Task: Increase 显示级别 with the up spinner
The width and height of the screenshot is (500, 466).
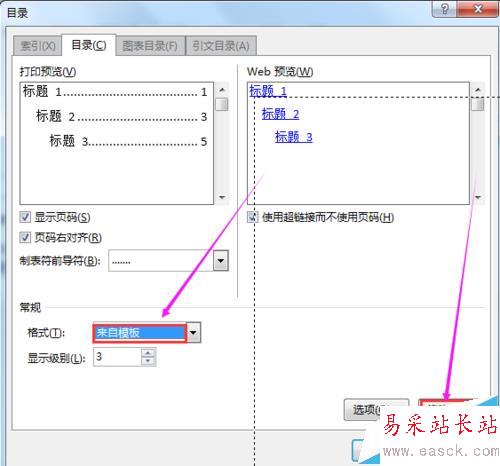Action: [148, 353]
